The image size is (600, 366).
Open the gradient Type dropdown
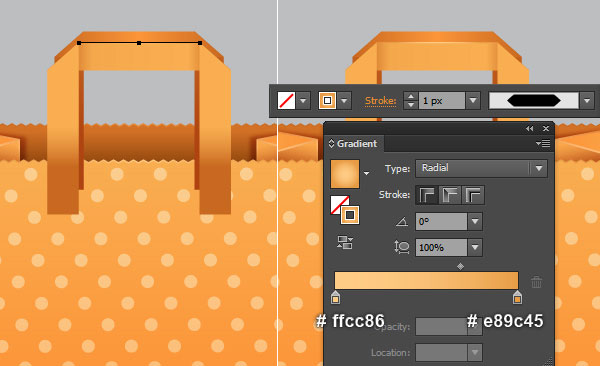click(481, 168)
